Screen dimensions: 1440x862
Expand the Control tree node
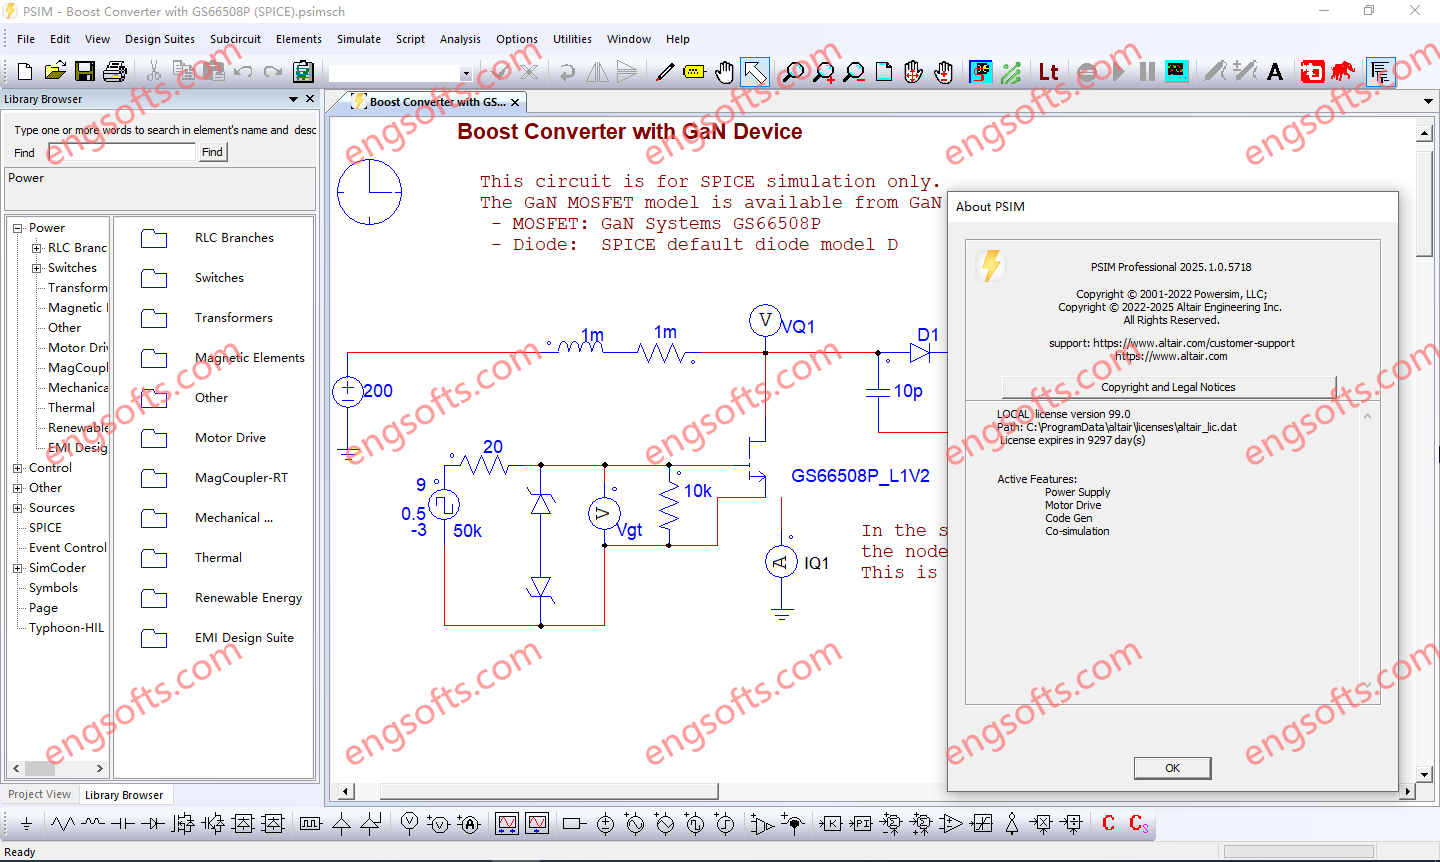click(17, 468)
